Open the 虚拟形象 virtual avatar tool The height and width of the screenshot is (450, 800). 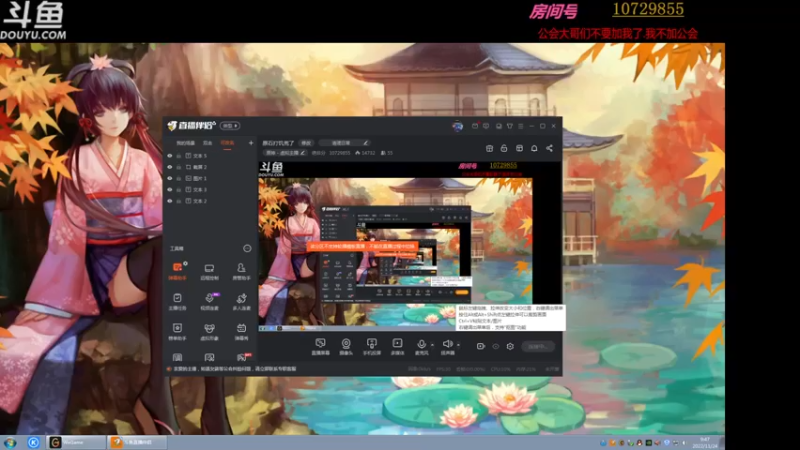[209, 332]
